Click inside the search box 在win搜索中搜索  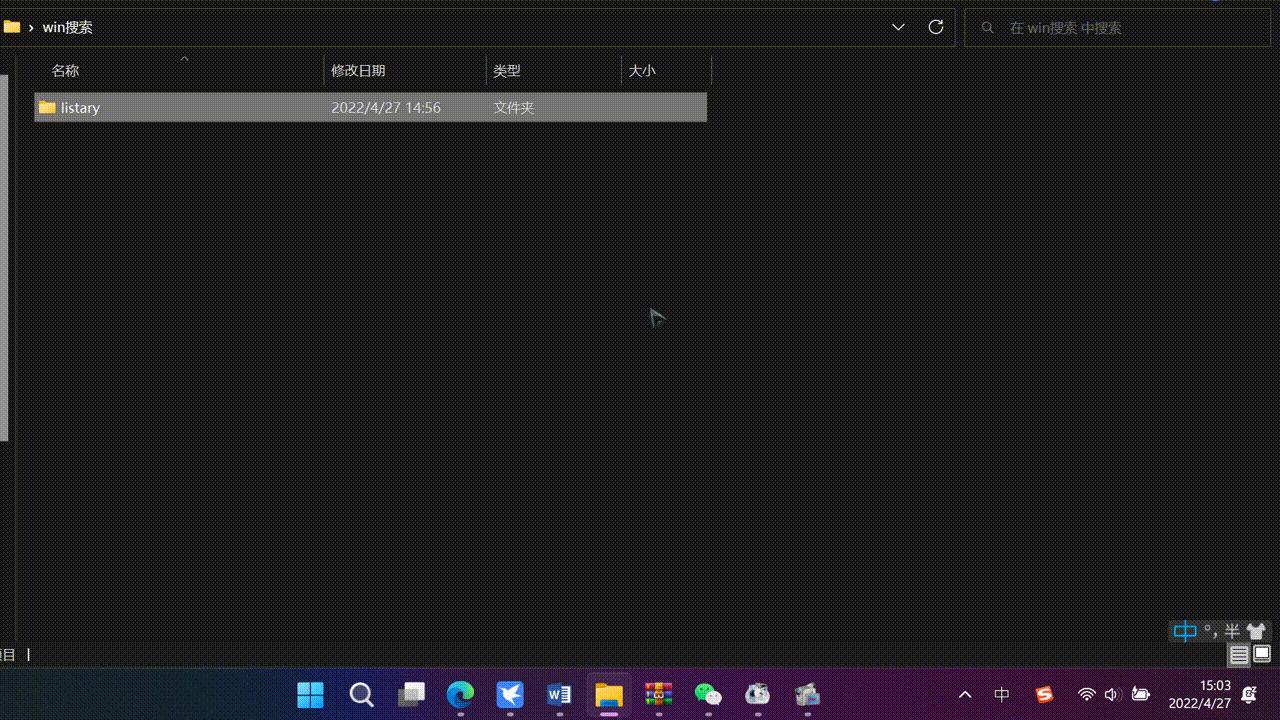[x=1100, y=27]
